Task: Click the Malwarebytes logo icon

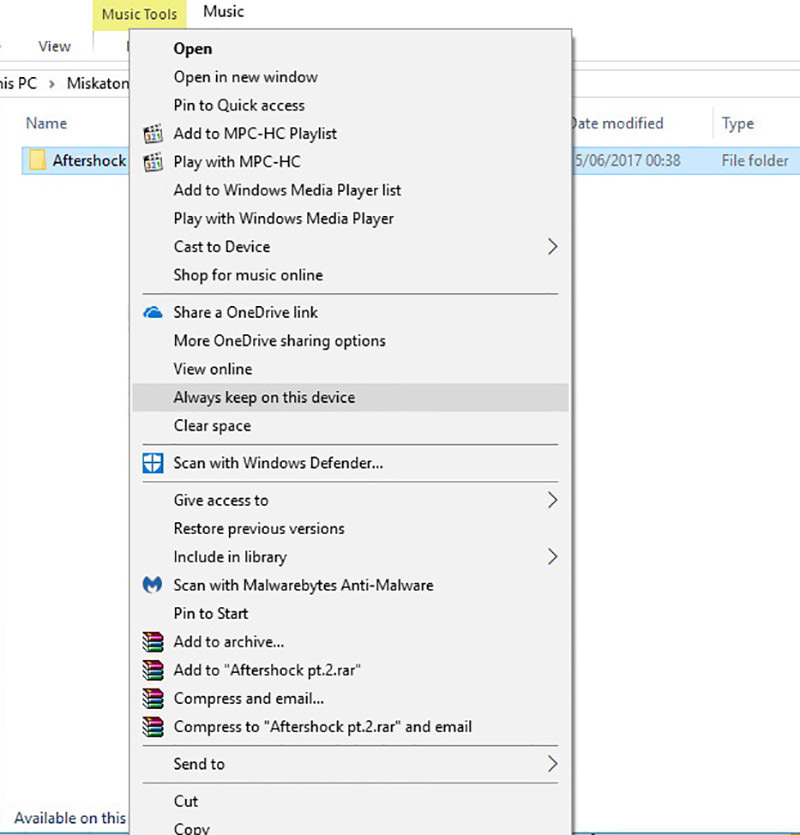Action: click(153, 585)
